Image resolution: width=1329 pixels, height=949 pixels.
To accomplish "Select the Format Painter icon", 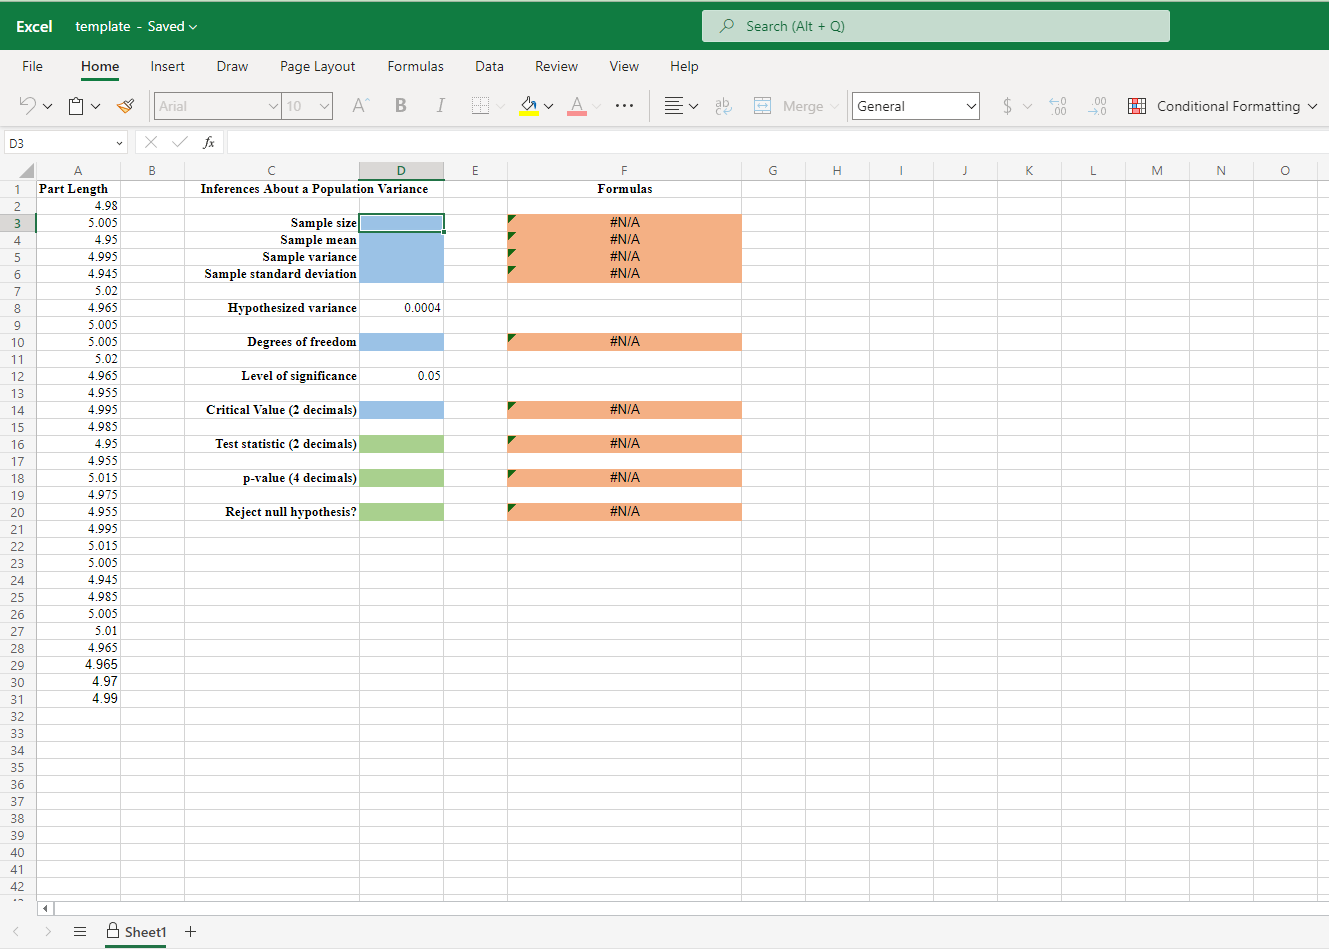I will pyautogui.click(x=125, y=105).
